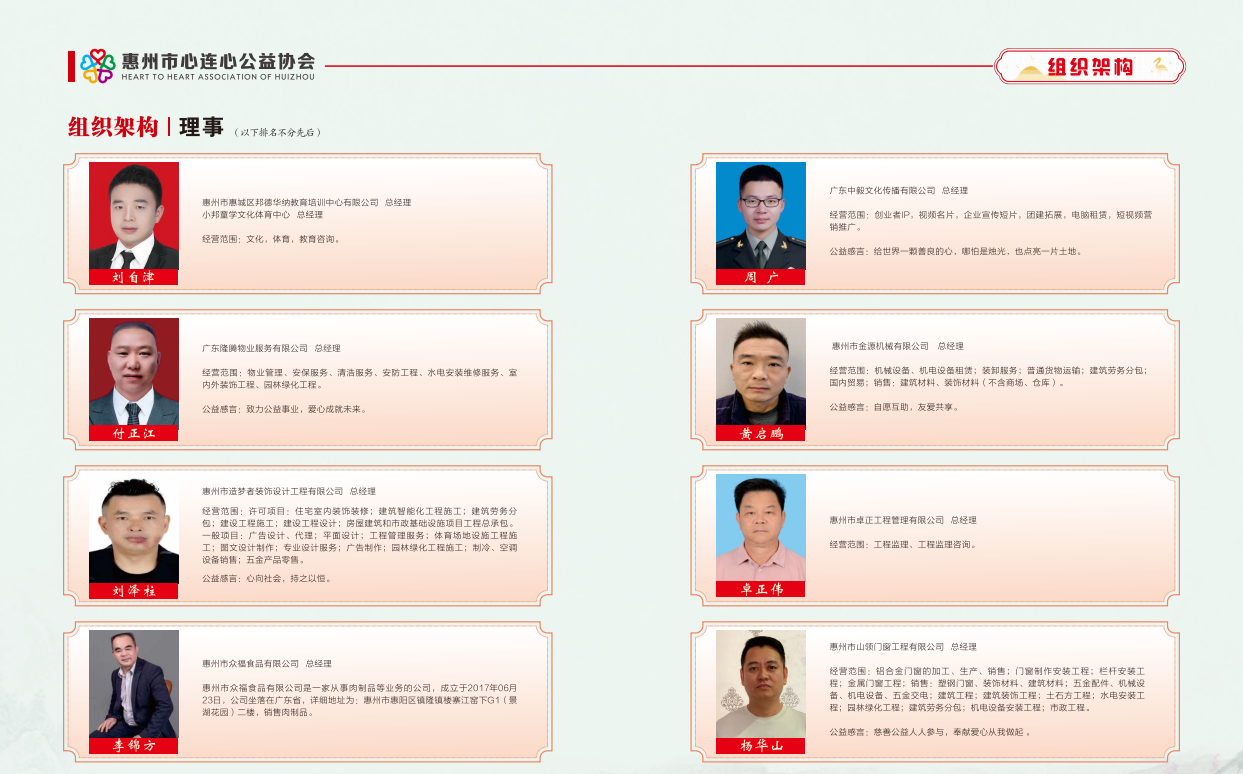Click '公益感言：心向社会，持之以恒' text

267,578
